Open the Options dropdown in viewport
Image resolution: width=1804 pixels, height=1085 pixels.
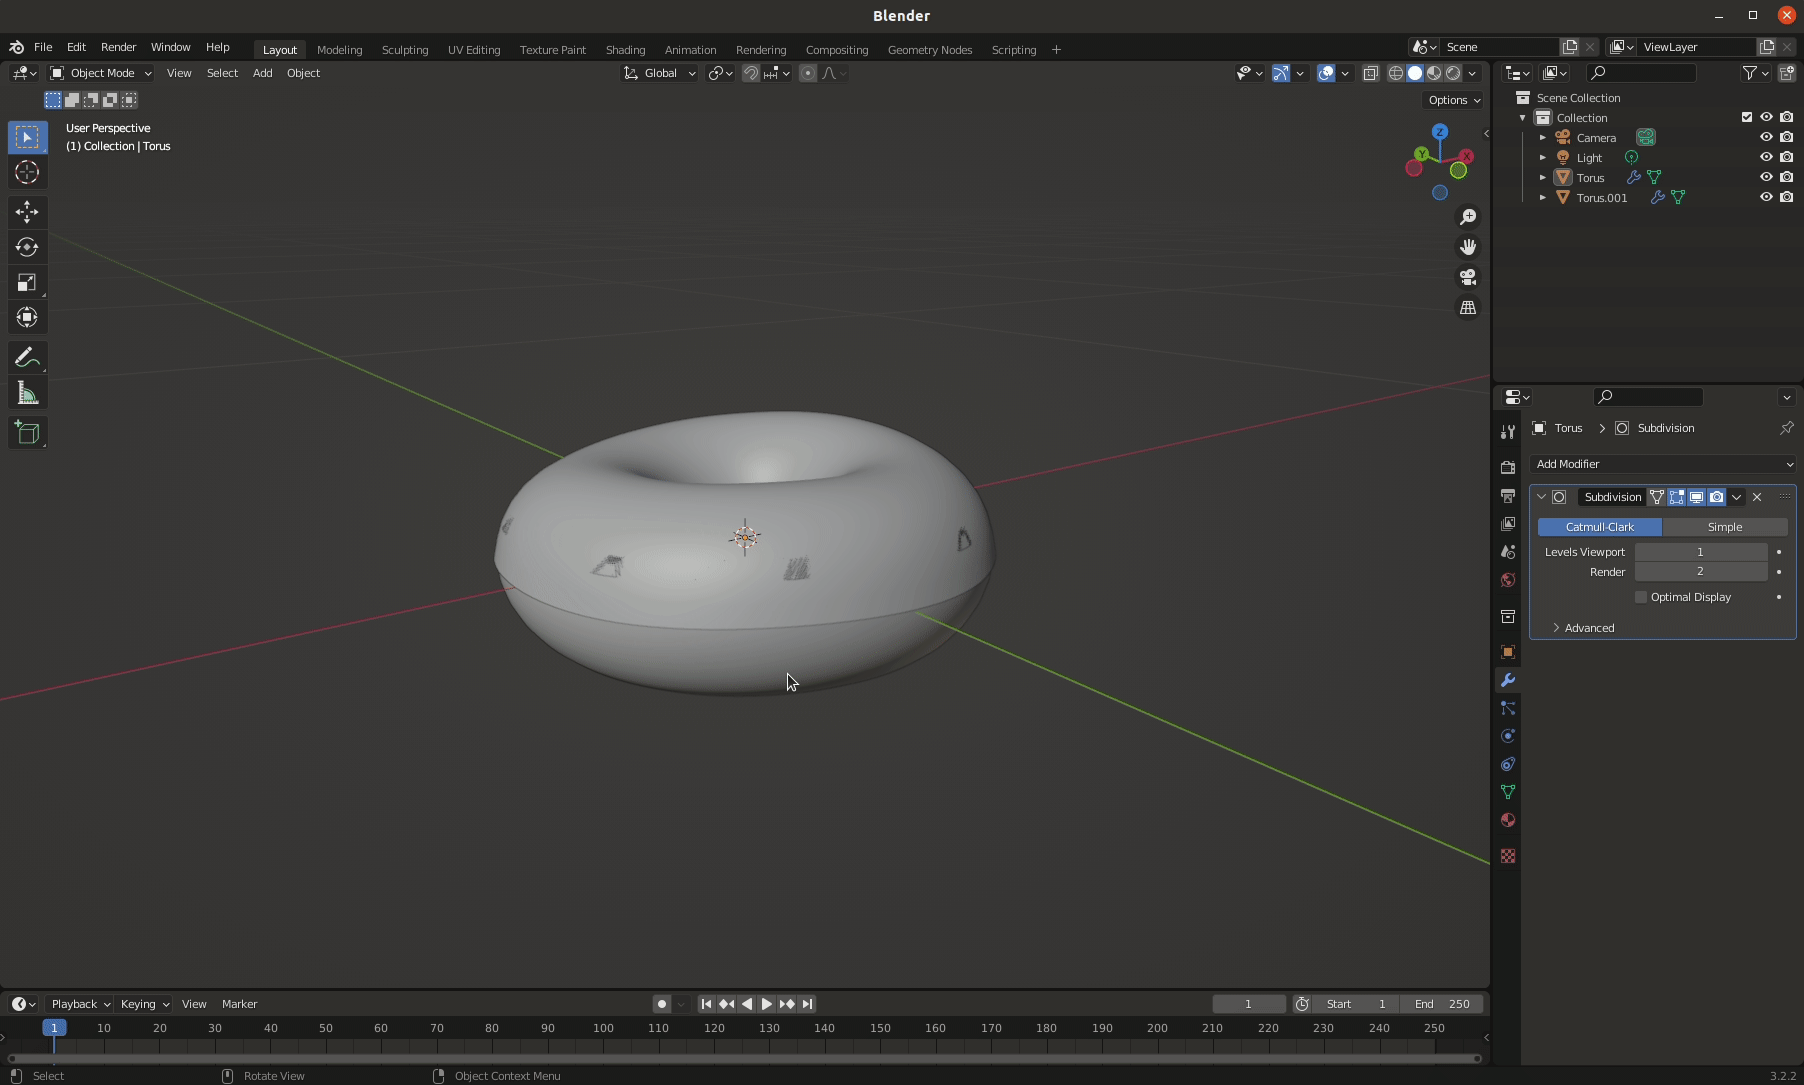(x=1454, y=100)
